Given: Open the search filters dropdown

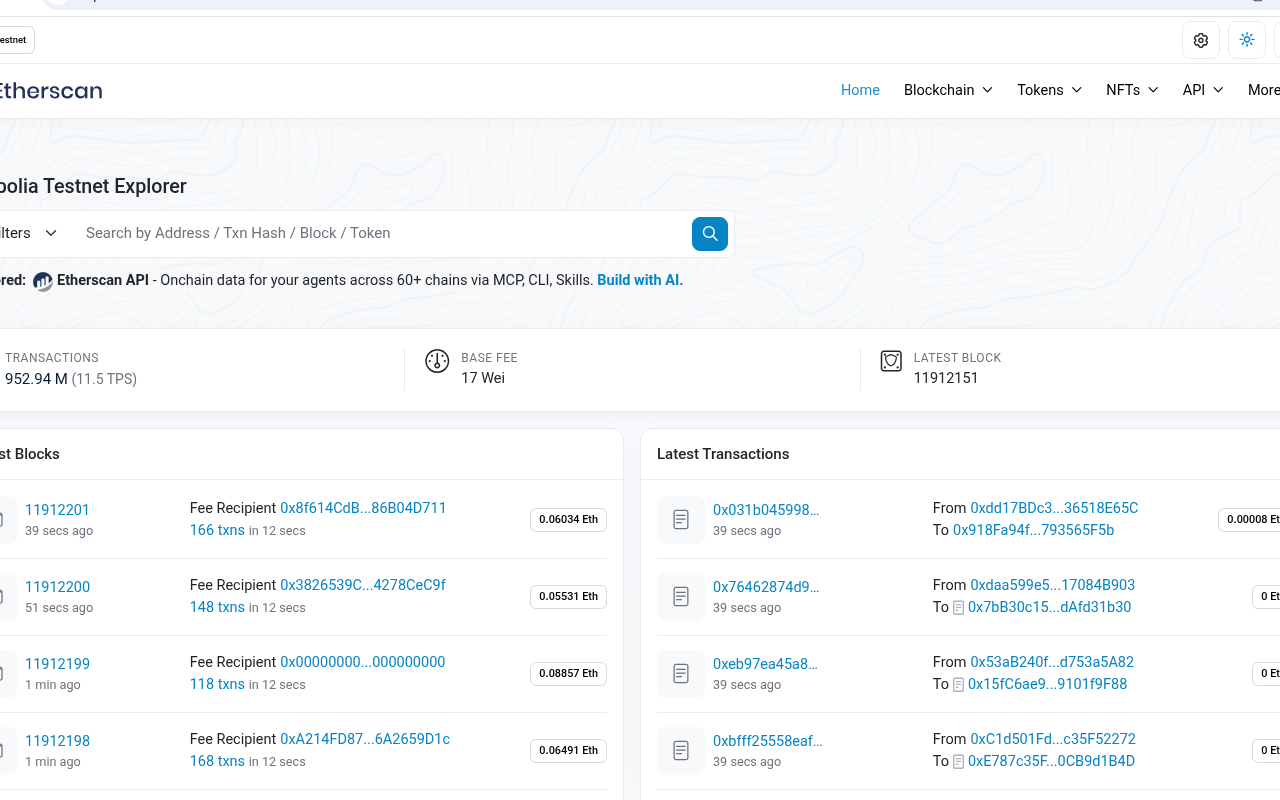Looking at the screenshot, I should [x=29, y=233].
